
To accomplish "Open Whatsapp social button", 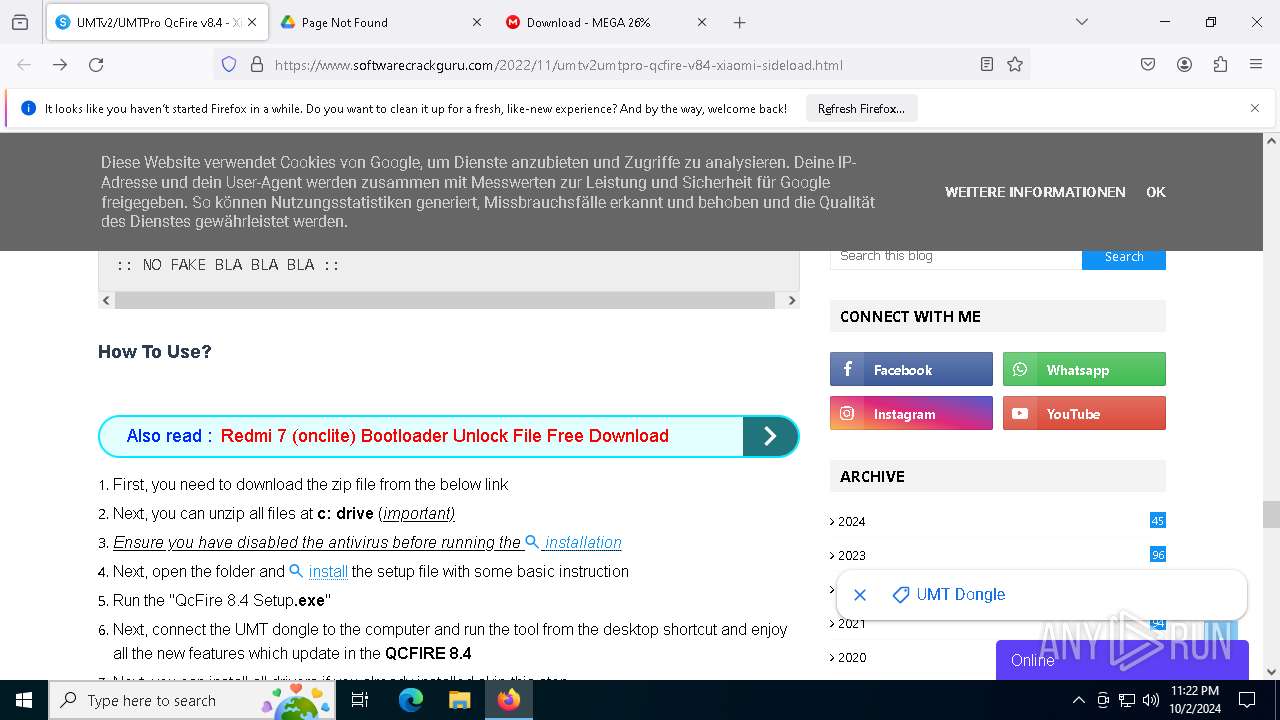I will (1084, 369).
